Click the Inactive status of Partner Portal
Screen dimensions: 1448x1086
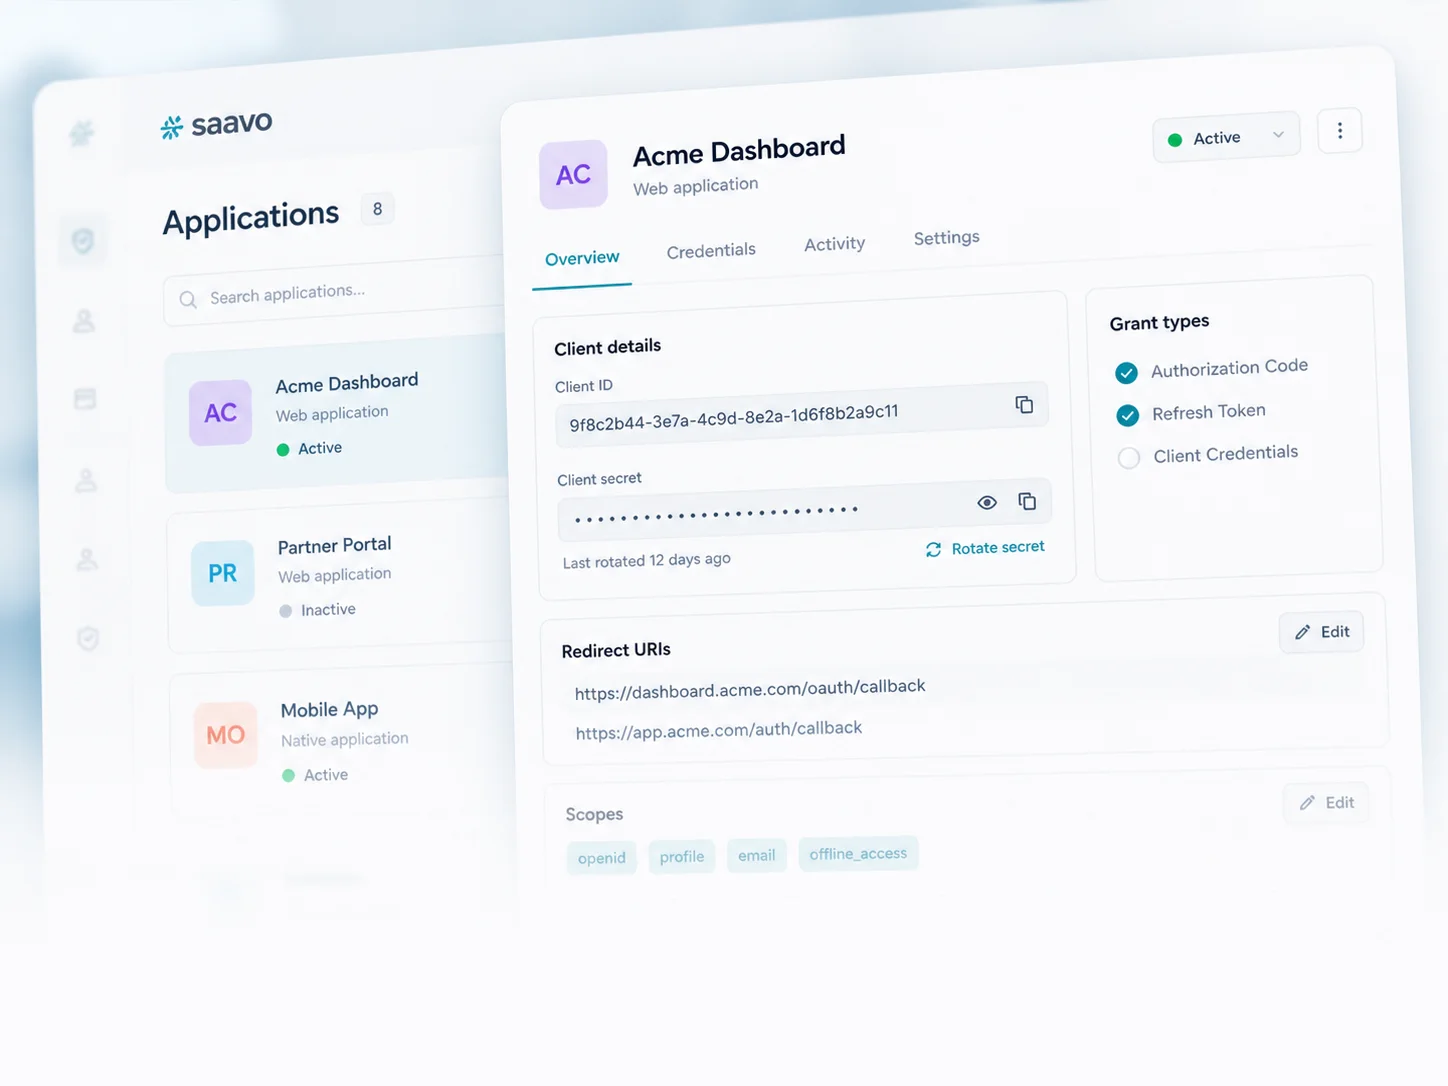[x=318, y=610]
